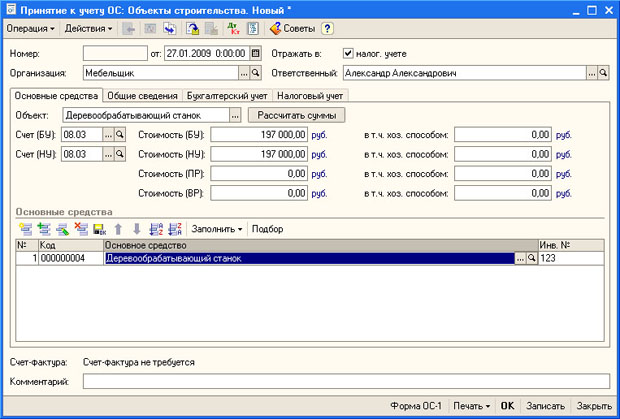Open the Печать dropdown at bottom
The width and height of the screenshot is (620, 419).
click(x=470, y=407)
